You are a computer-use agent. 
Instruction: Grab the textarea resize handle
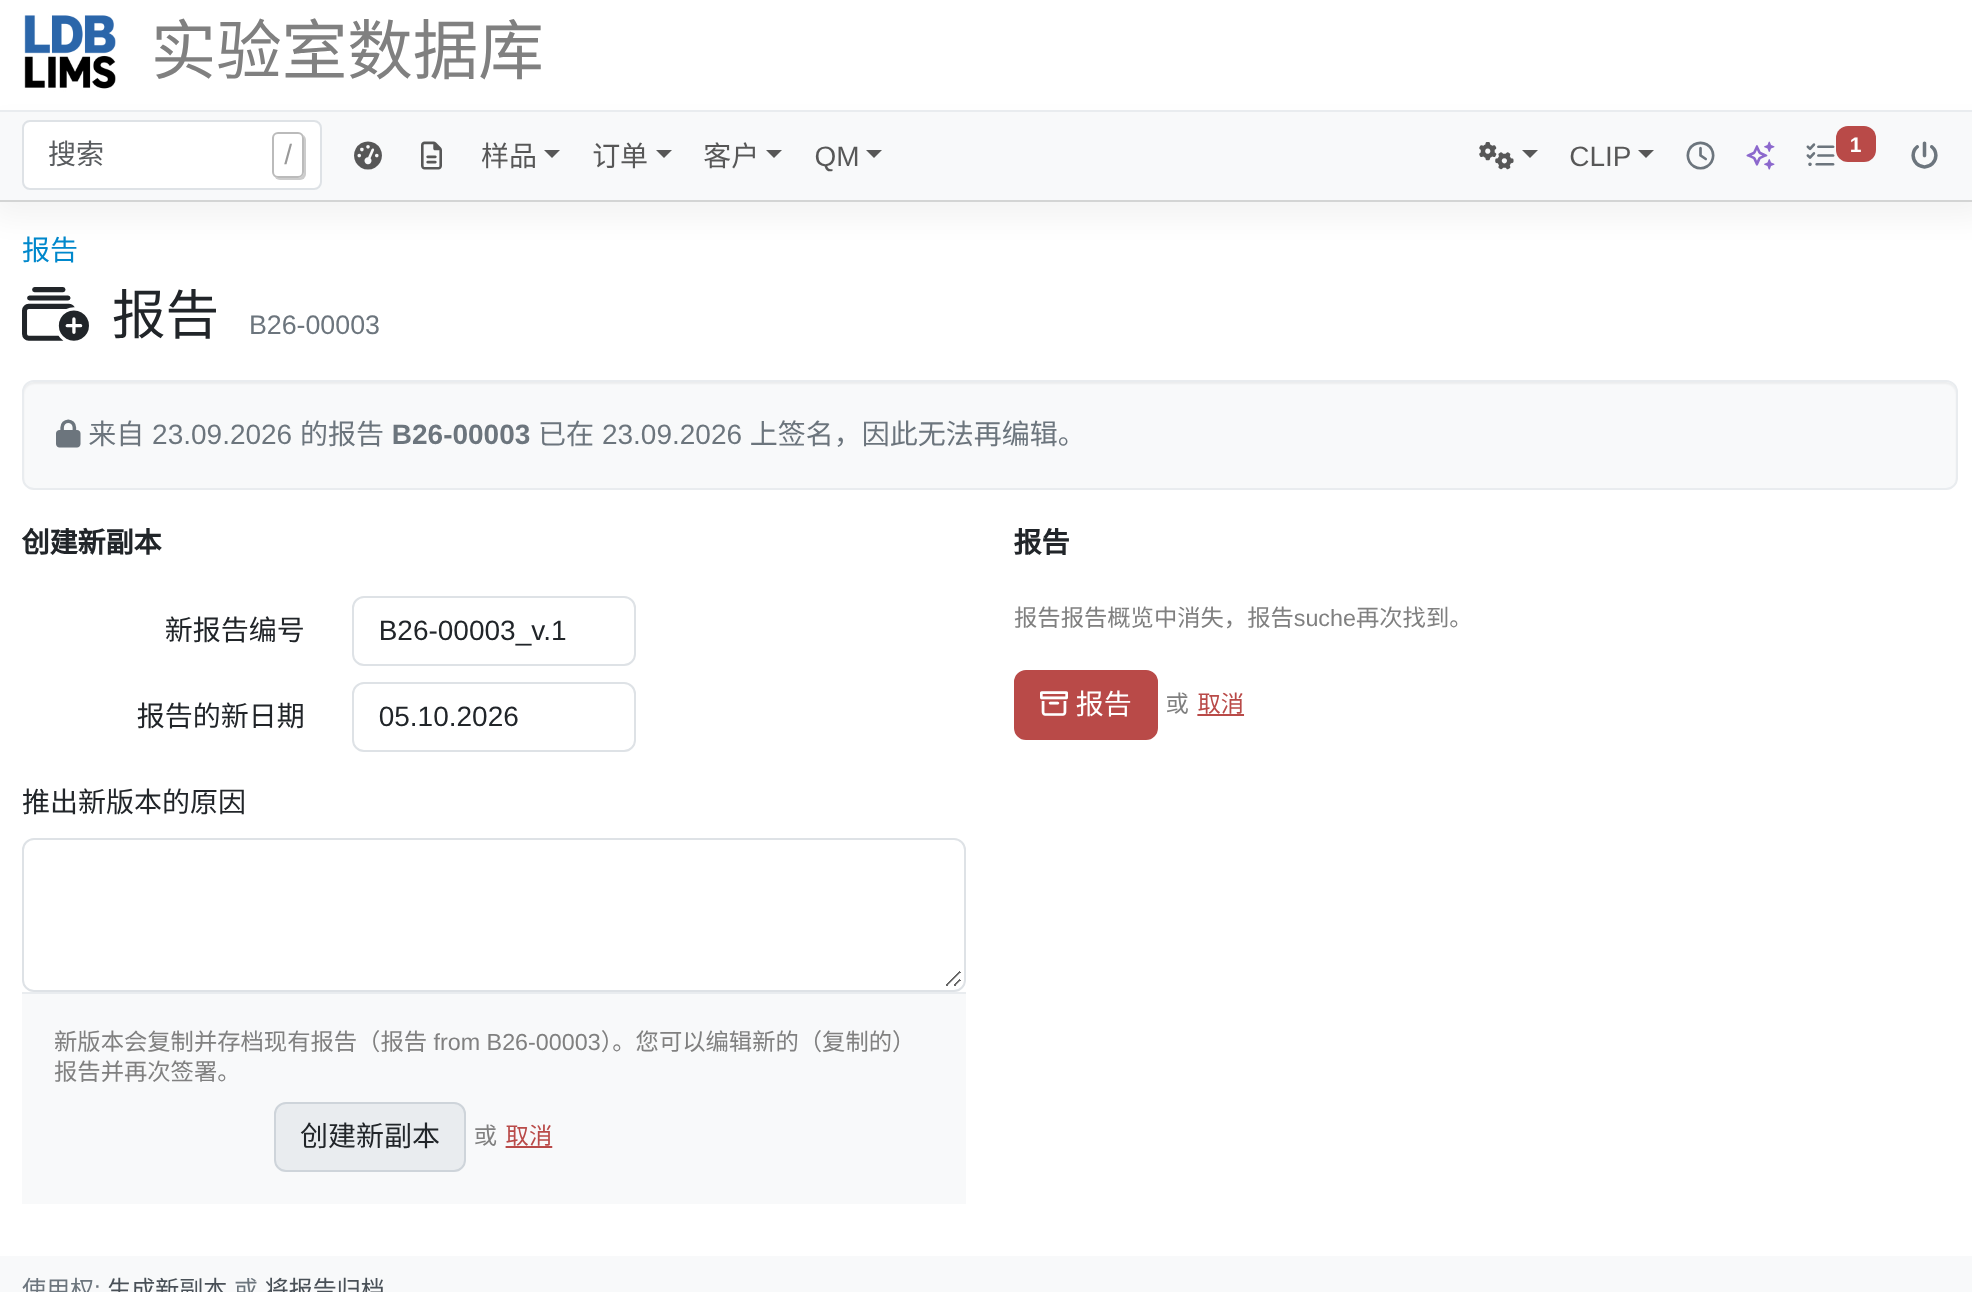[x=954, y=980]
